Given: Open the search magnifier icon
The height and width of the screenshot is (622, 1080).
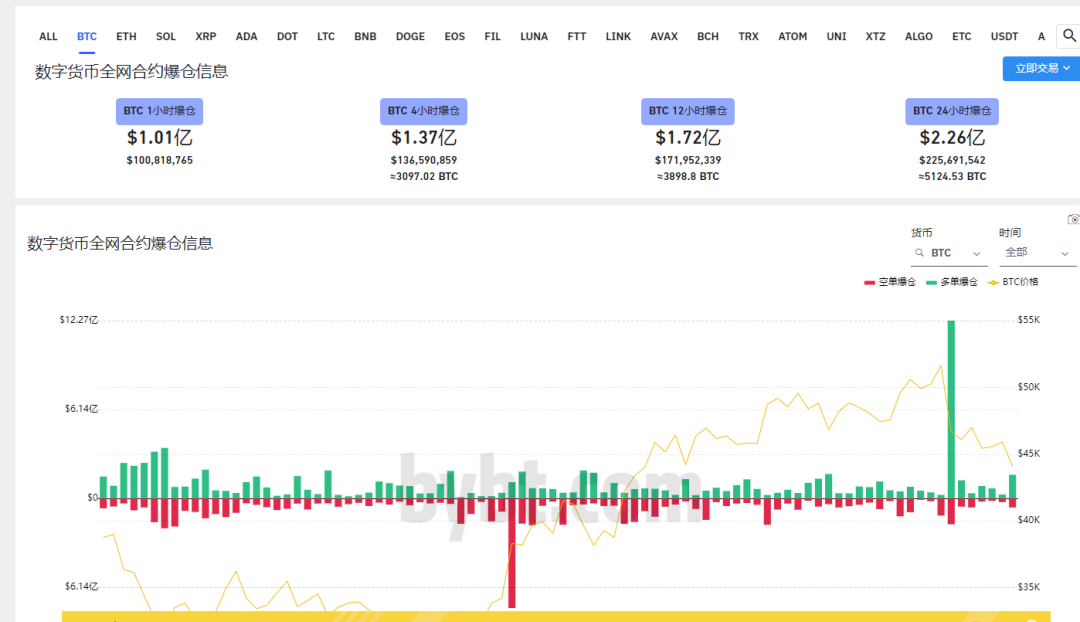Looking at the screenshot, I should tap(1069, 35).
